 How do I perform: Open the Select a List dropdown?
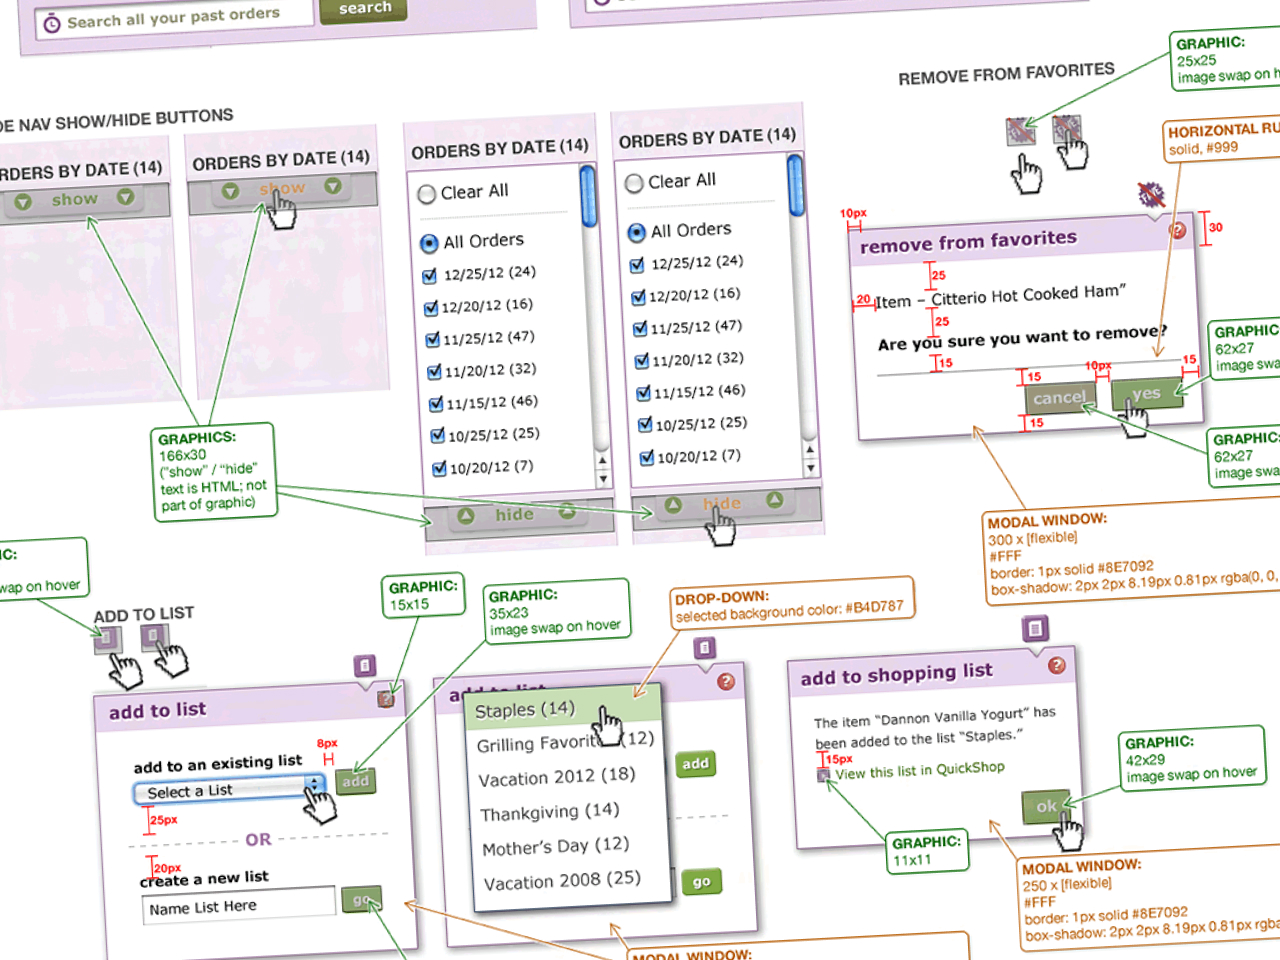point(230,791)
